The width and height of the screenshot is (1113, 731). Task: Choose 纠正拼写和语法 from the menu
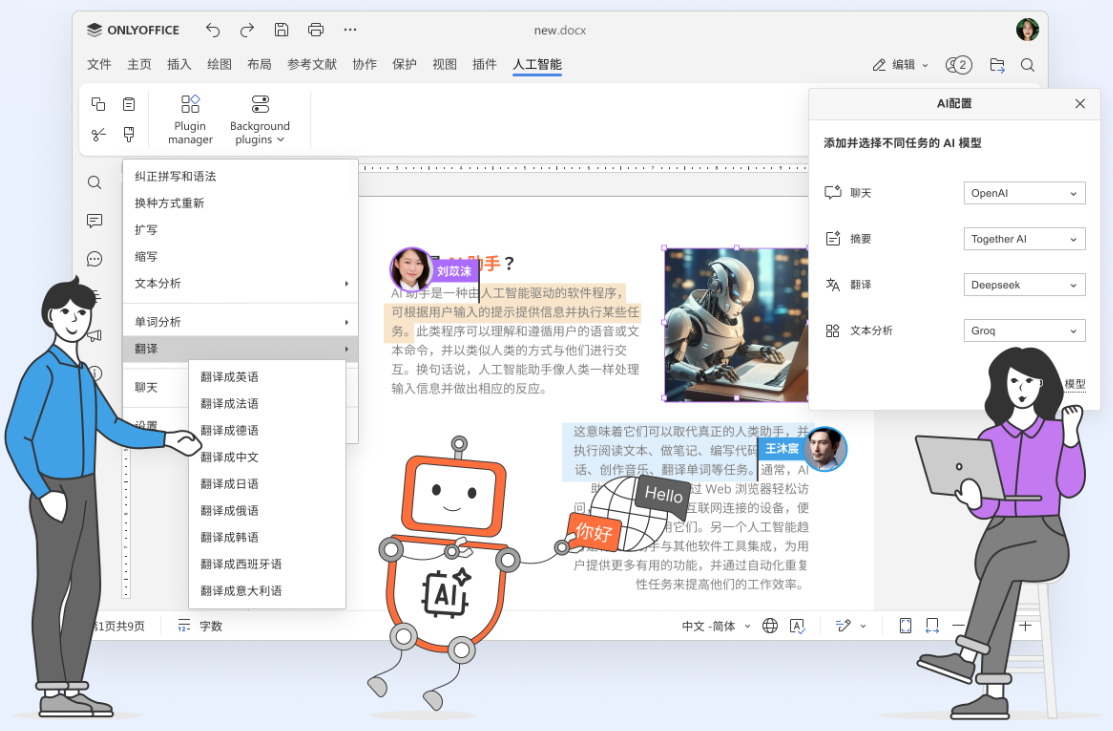coord(240,176)
